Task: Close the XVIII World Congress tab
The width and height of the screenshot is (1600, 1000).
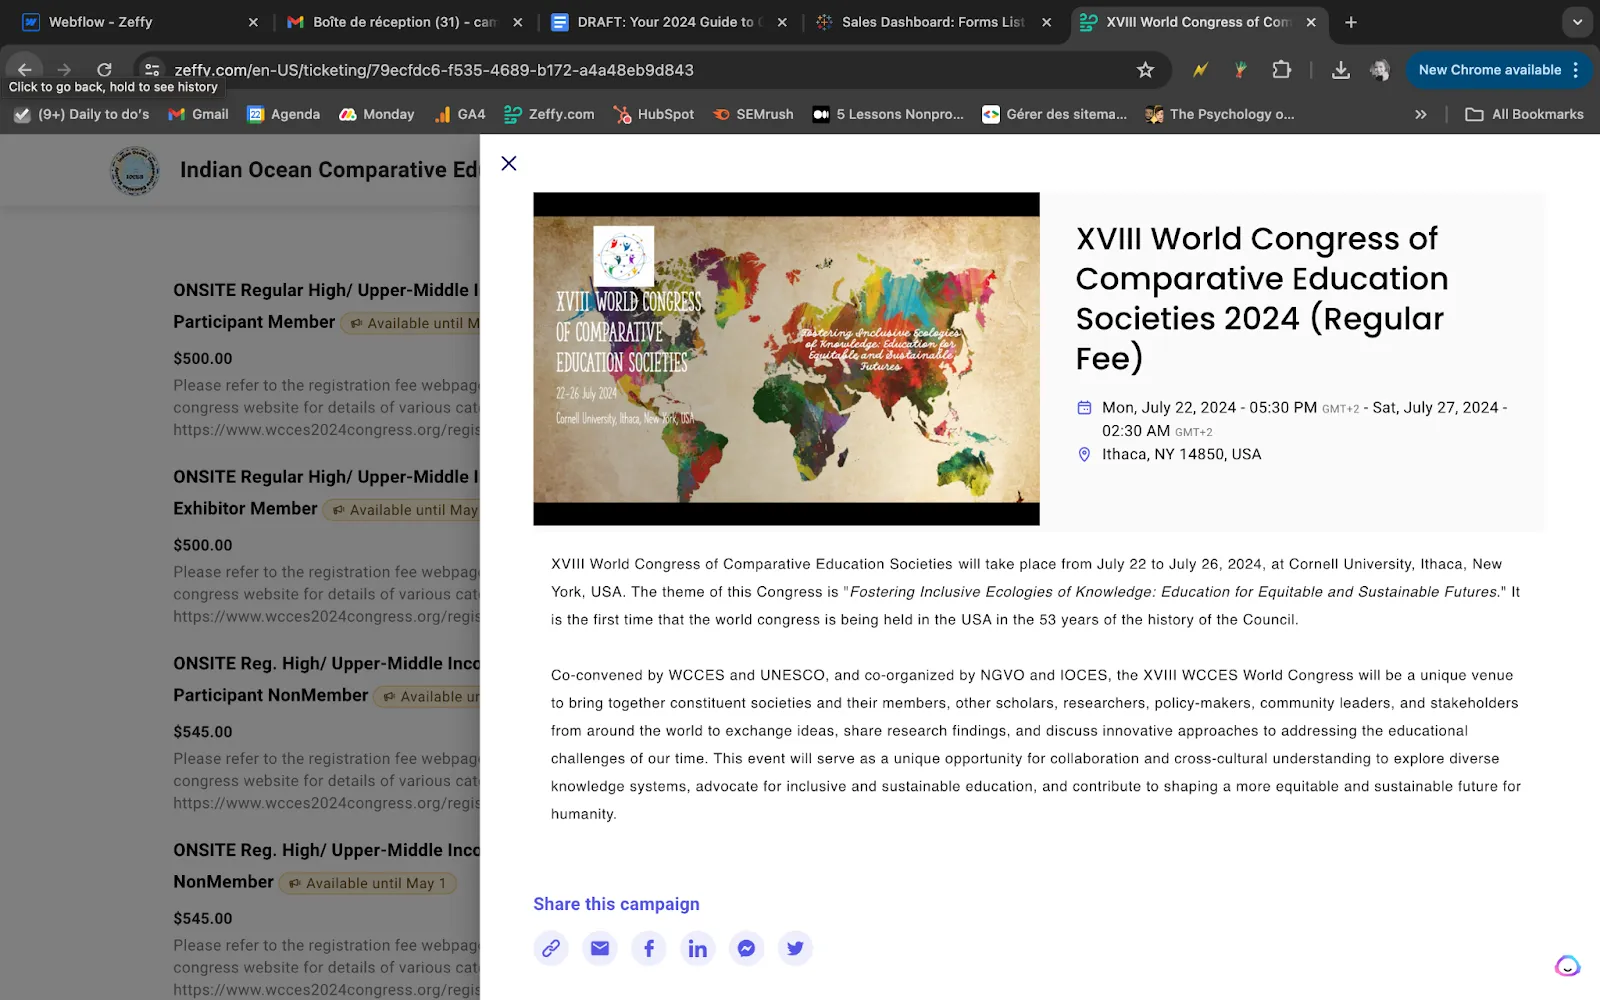Action: (x=1310, y=22)
